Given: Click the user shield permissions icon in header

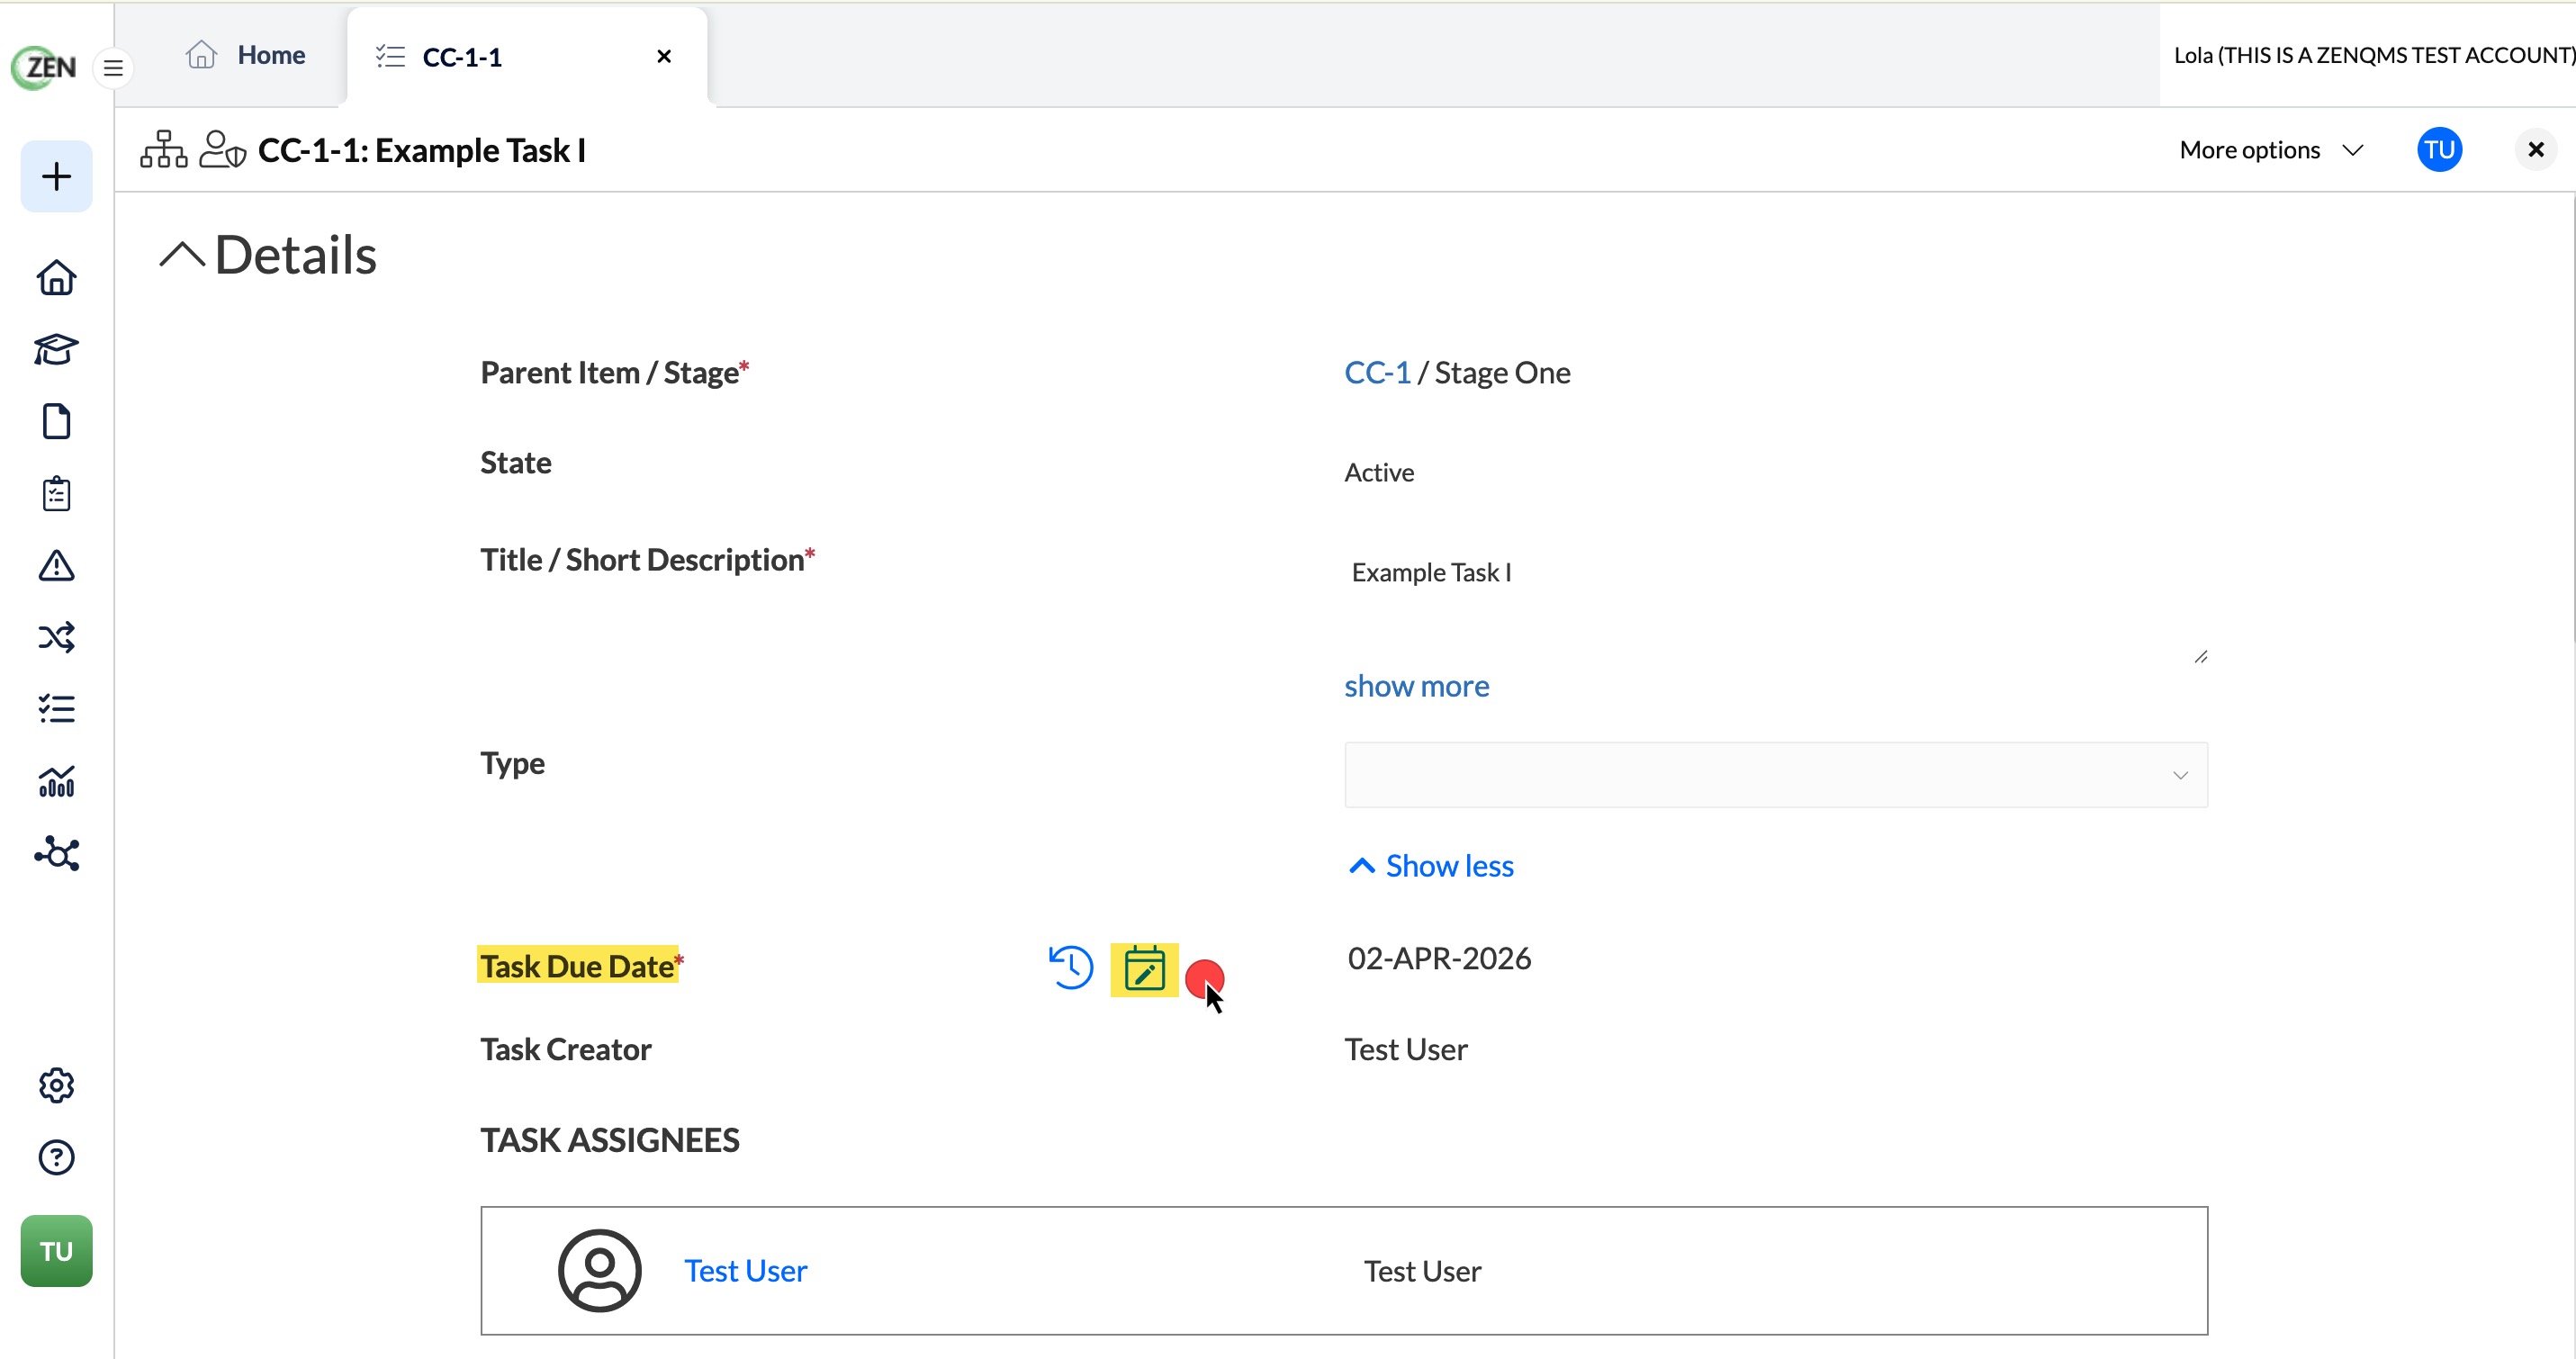Looking at the screenshot, I should point(222,150).
